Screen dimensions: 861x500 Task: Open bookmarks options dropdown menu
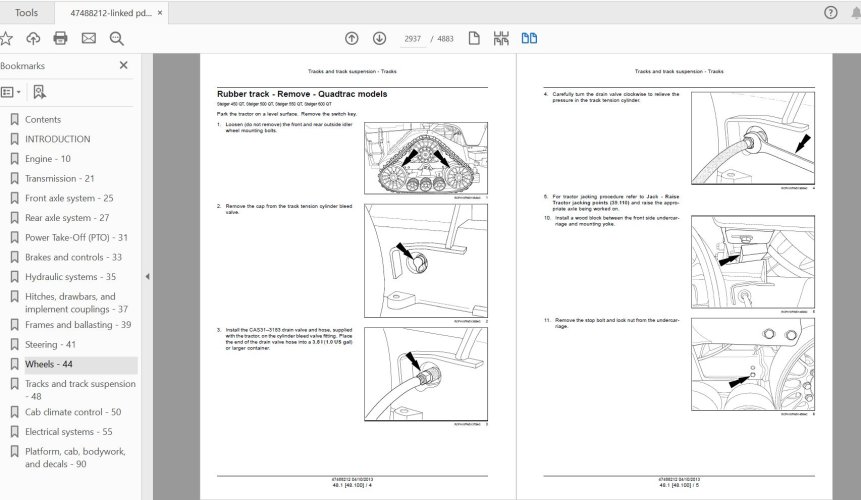point(11,92)
